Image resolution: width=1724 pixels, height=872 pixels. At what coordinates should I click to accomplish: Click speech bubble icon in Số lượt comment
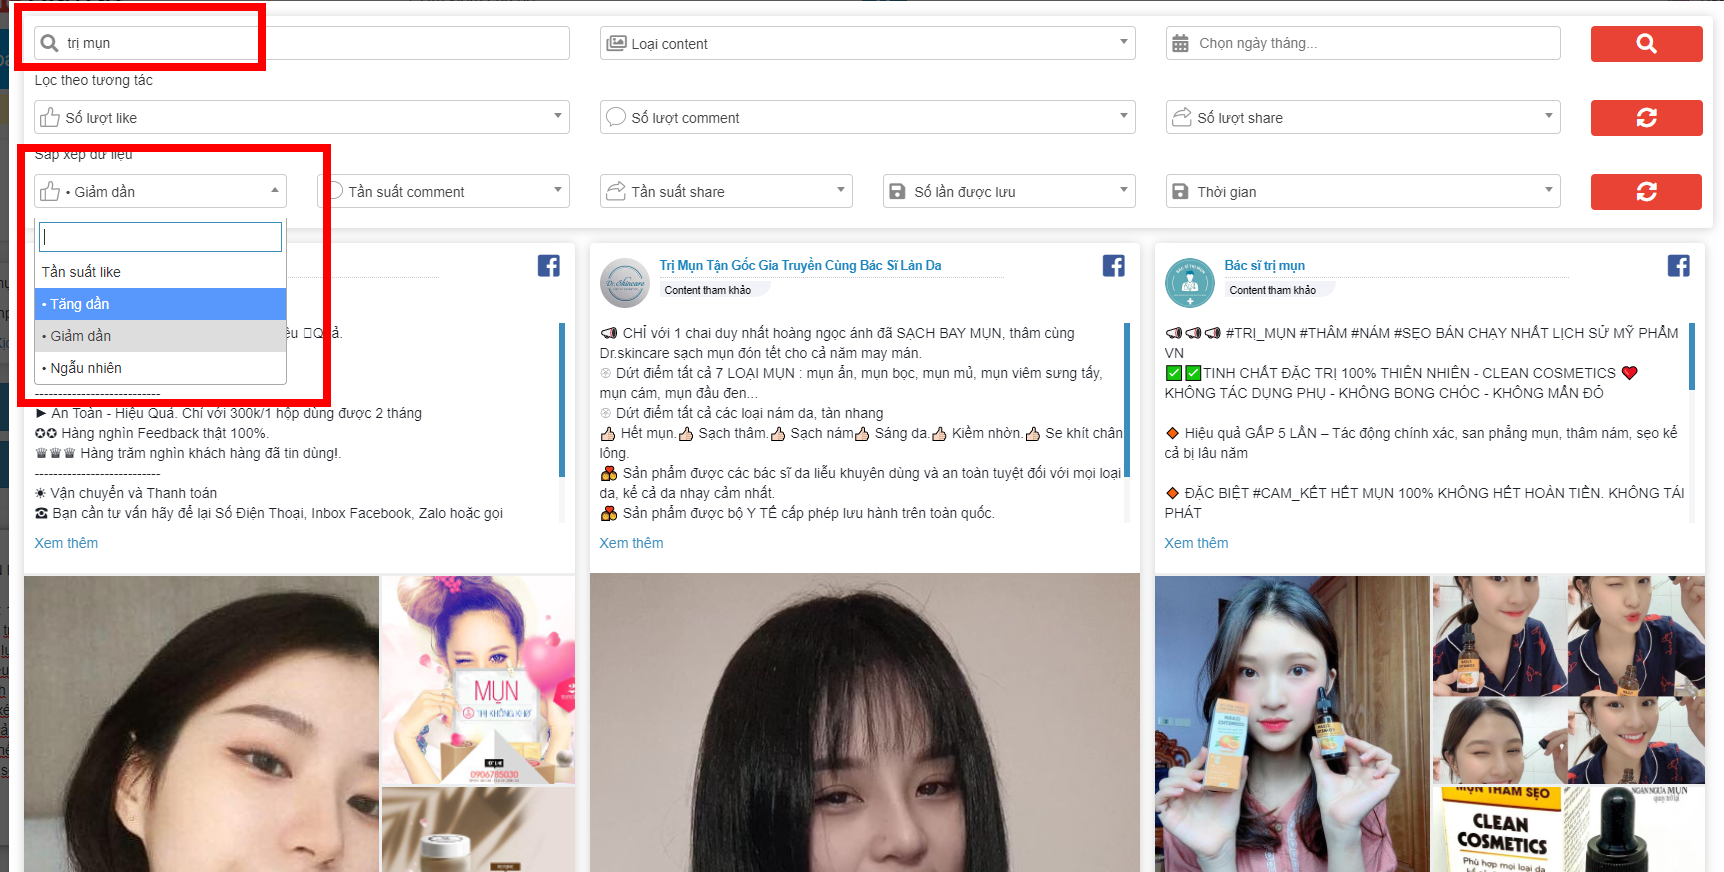(x=616, y=117)
